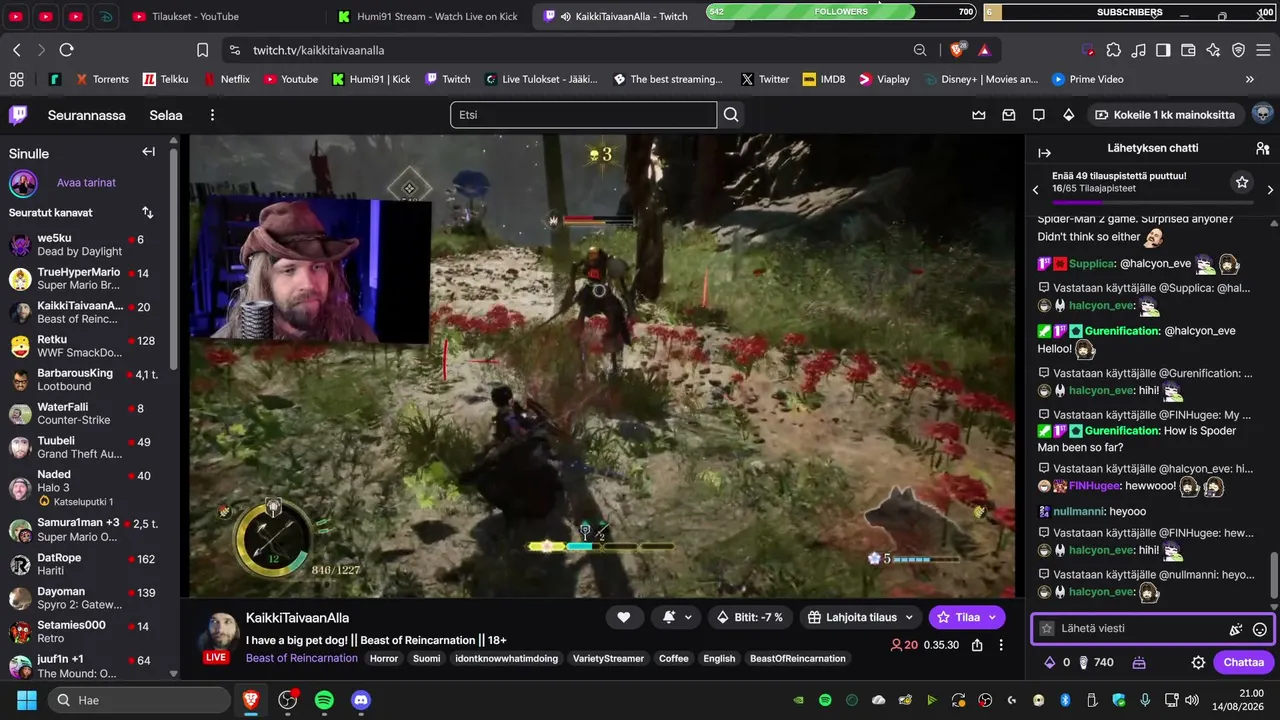Open Twitch search magnifier button
Image resolution: width=1280 pixels, height=720 pixels.
tap(731, 115)
